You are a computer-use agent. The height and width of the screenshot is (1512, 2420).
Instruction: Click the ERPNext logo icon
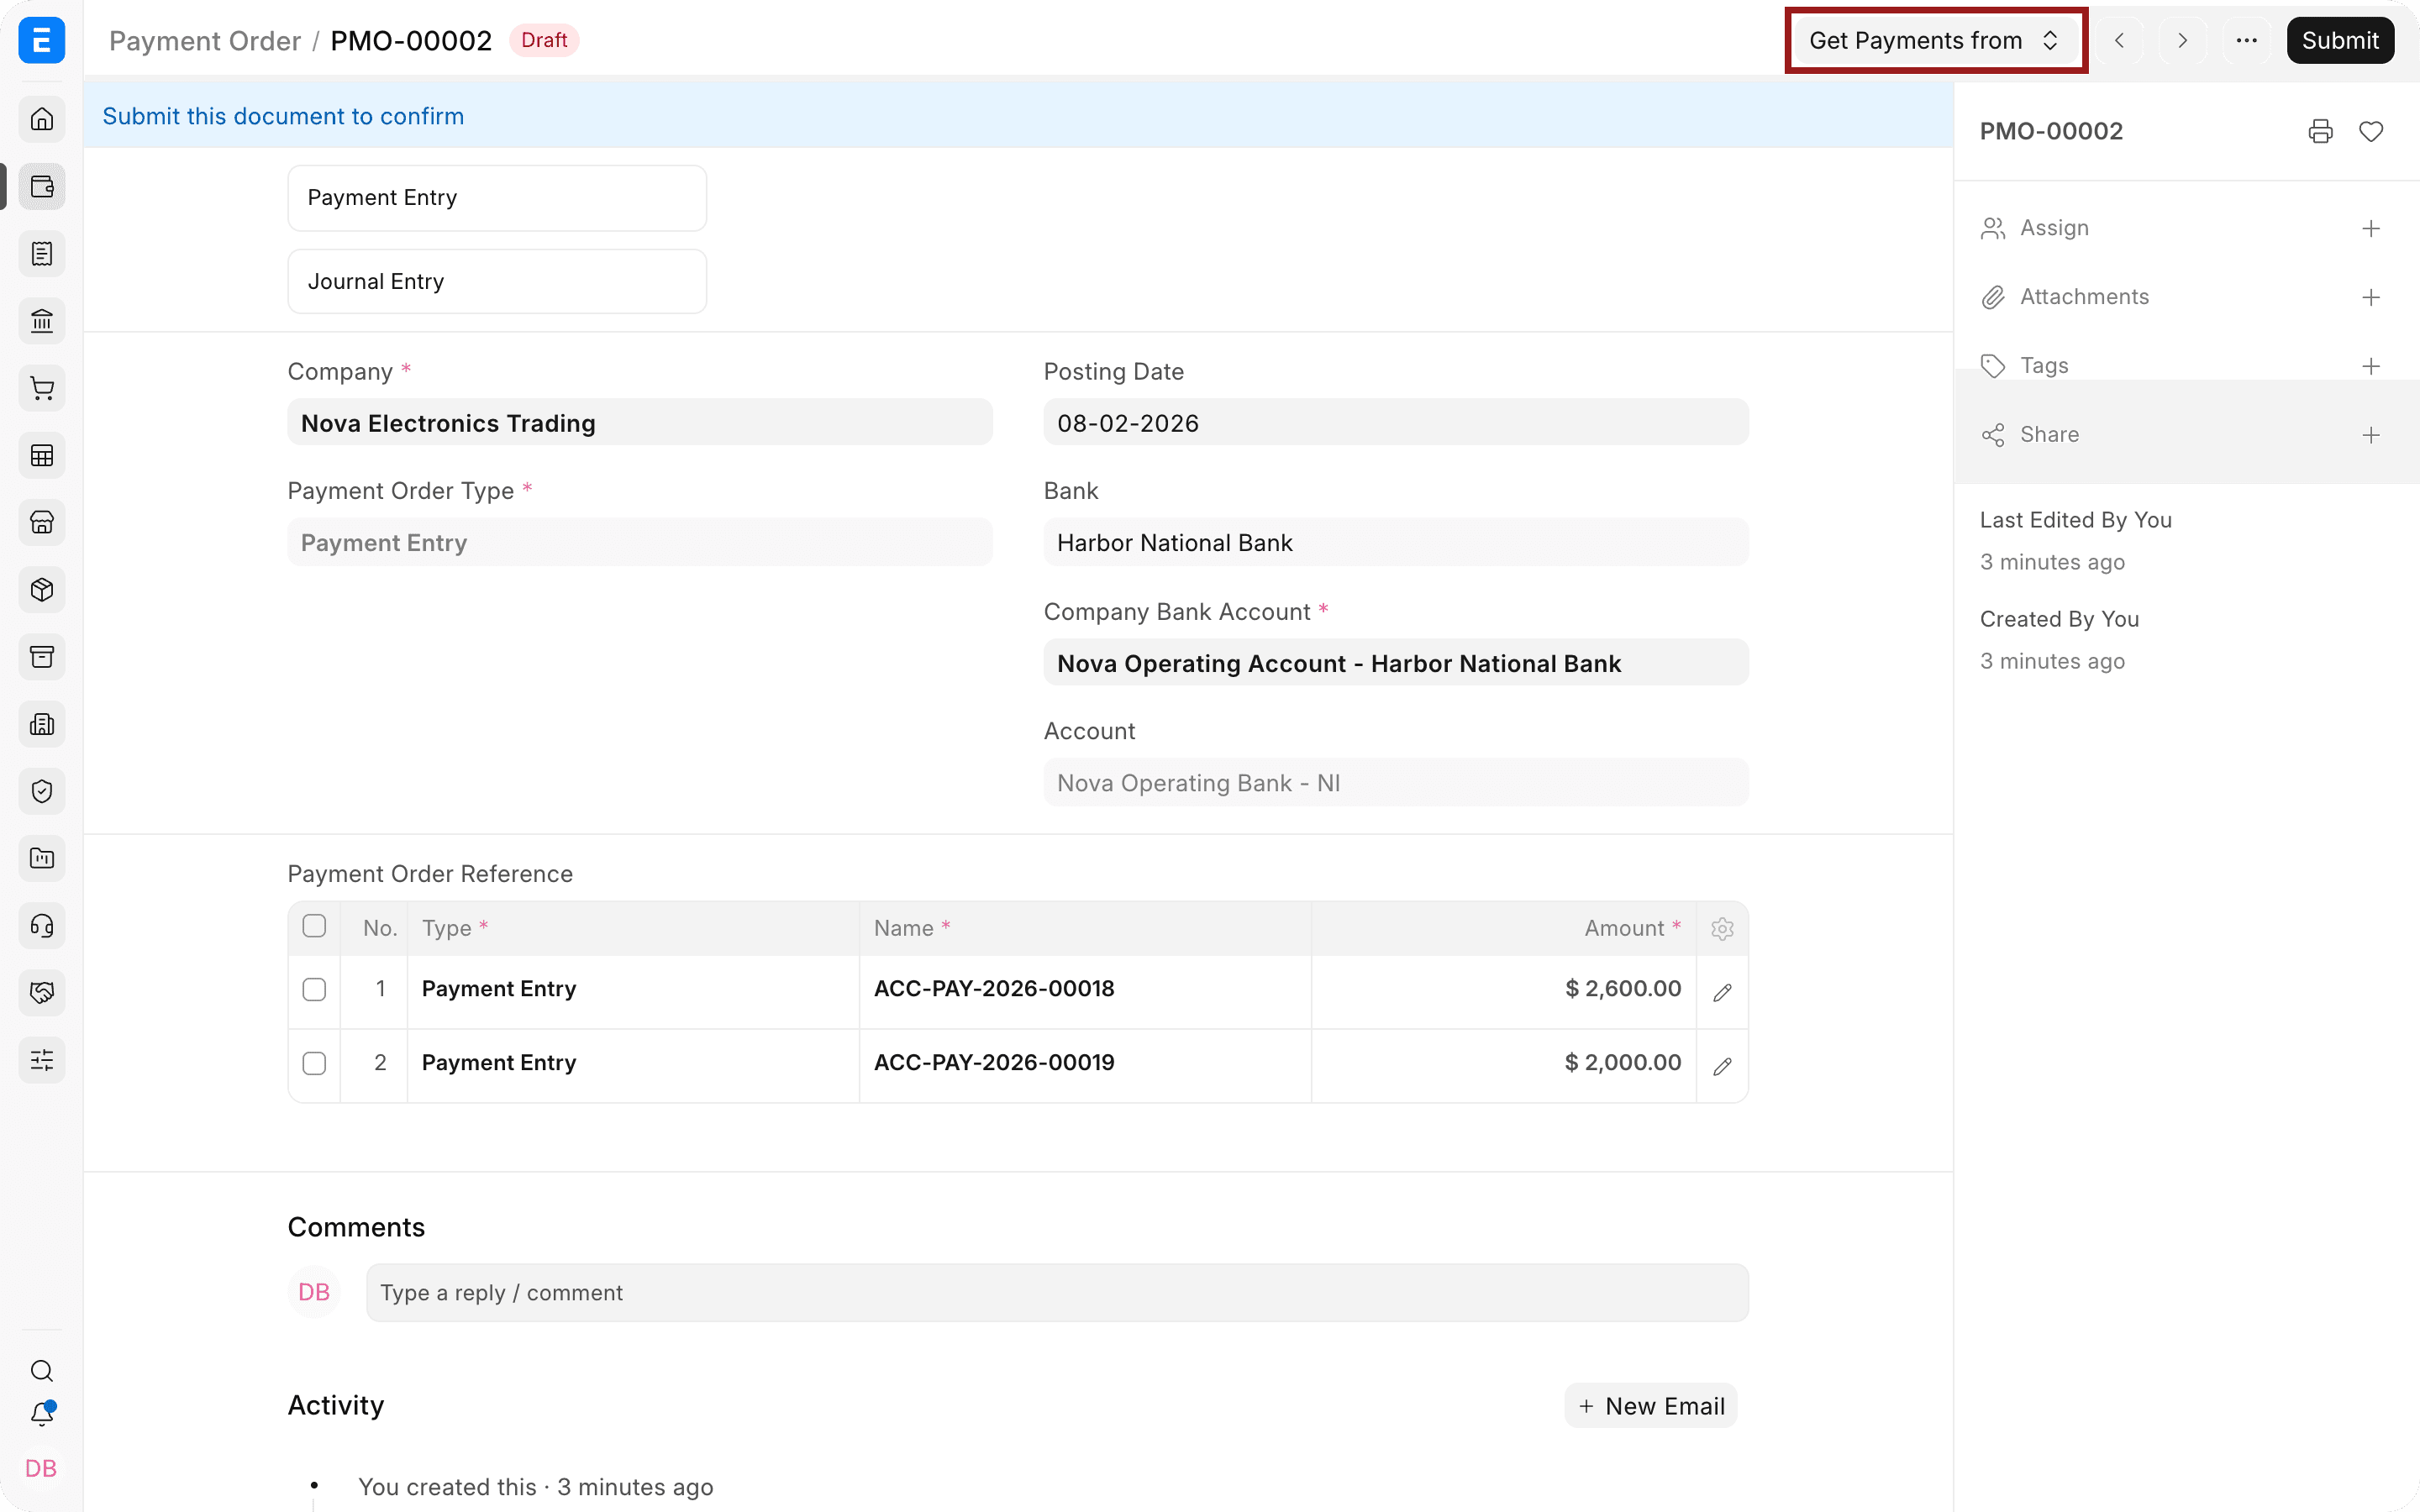(x=42, y=40)
